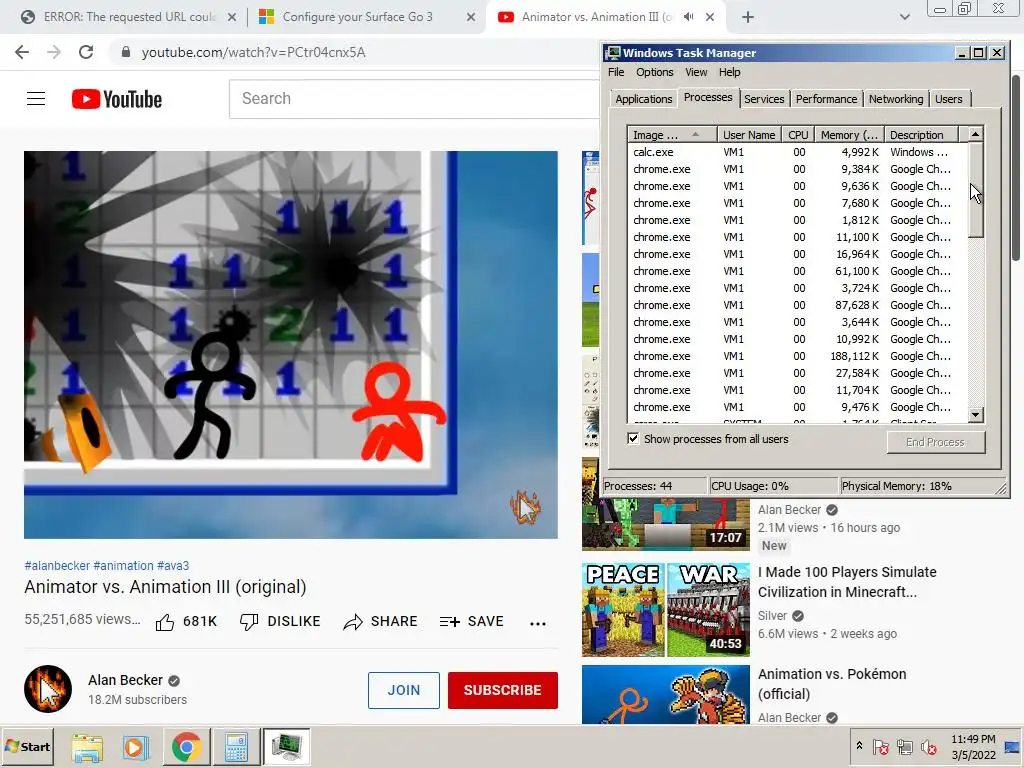
Task: Open Task Manager Help menu
Action: pyautogui.click(x=729, y=72)
